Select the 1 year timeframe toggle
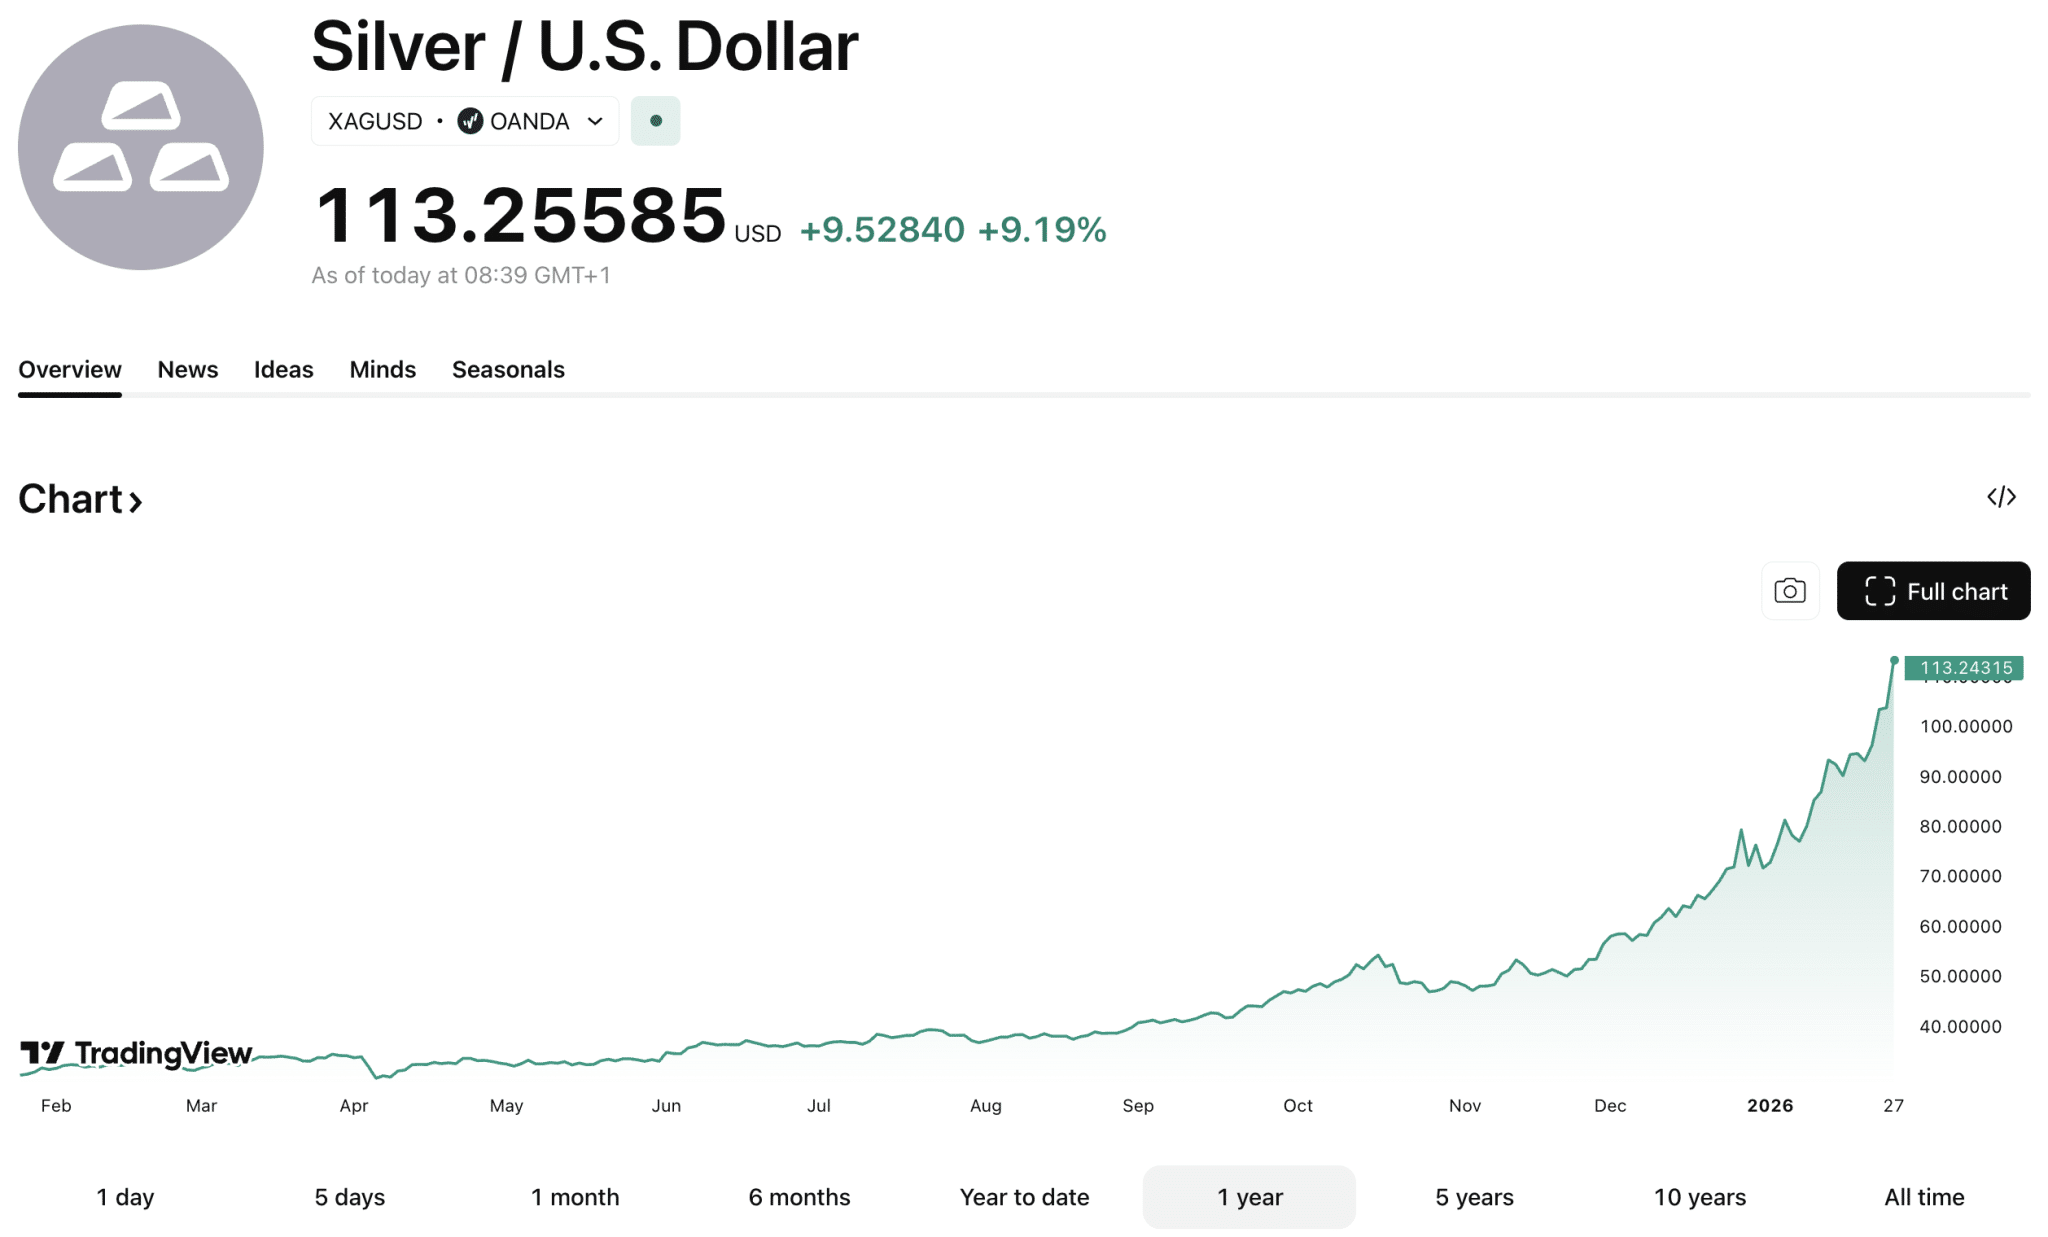Viewport: 2048px width, 1237px height. (x=1248, y=1196)
